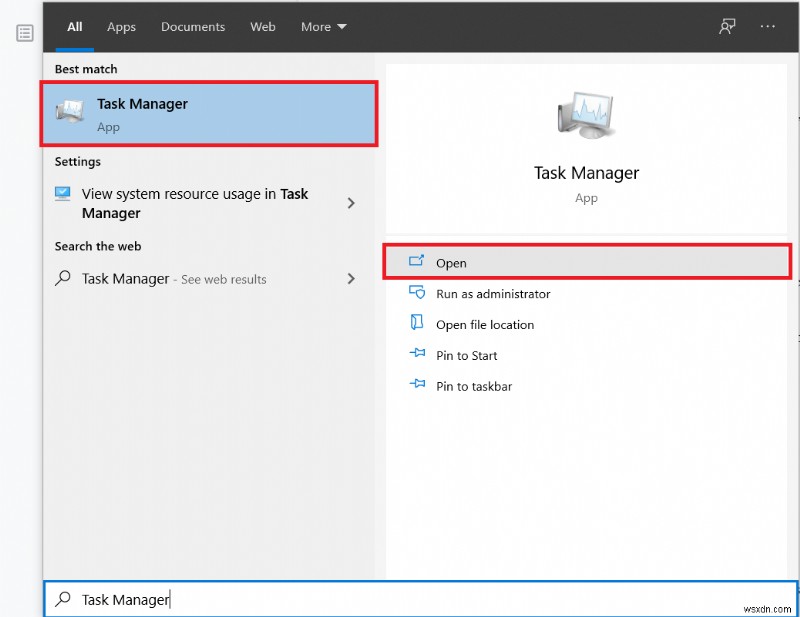Viewport: 800px width, 617px height.
Task: Click the Pin to Start pin icon
Action: click(417, 355)
